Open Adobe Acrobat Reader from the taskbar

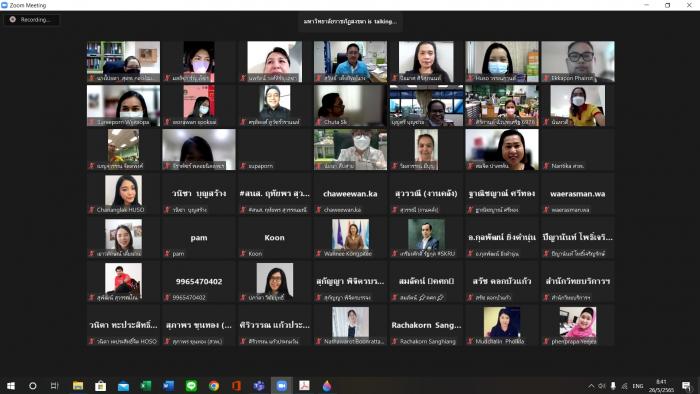[x=304, y=386]
